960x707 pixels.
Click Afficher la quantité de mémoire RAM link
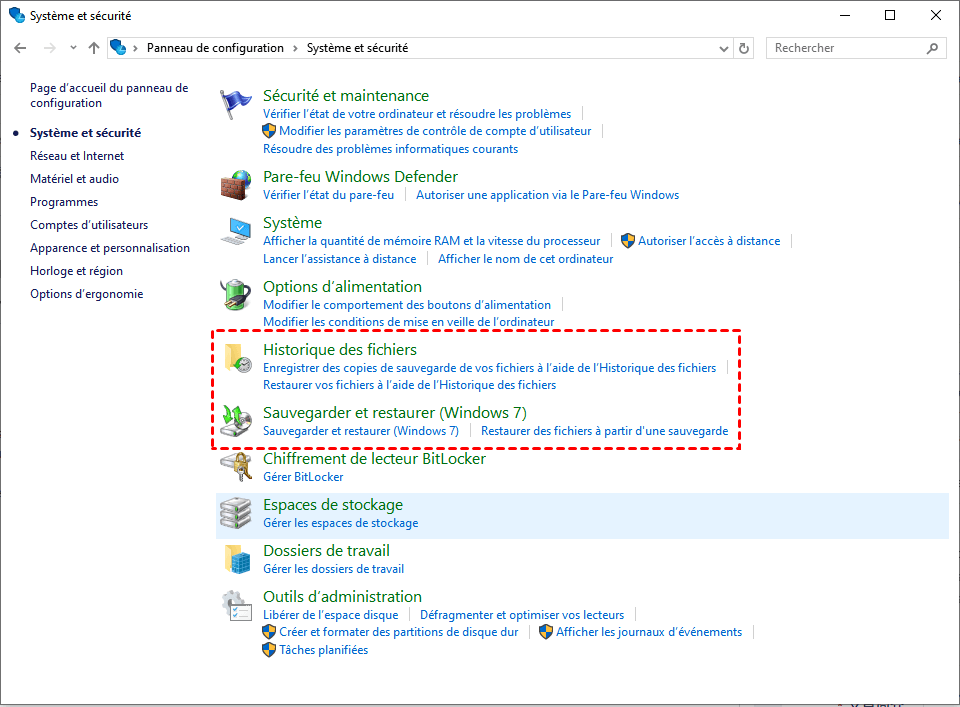click(432, 241)
